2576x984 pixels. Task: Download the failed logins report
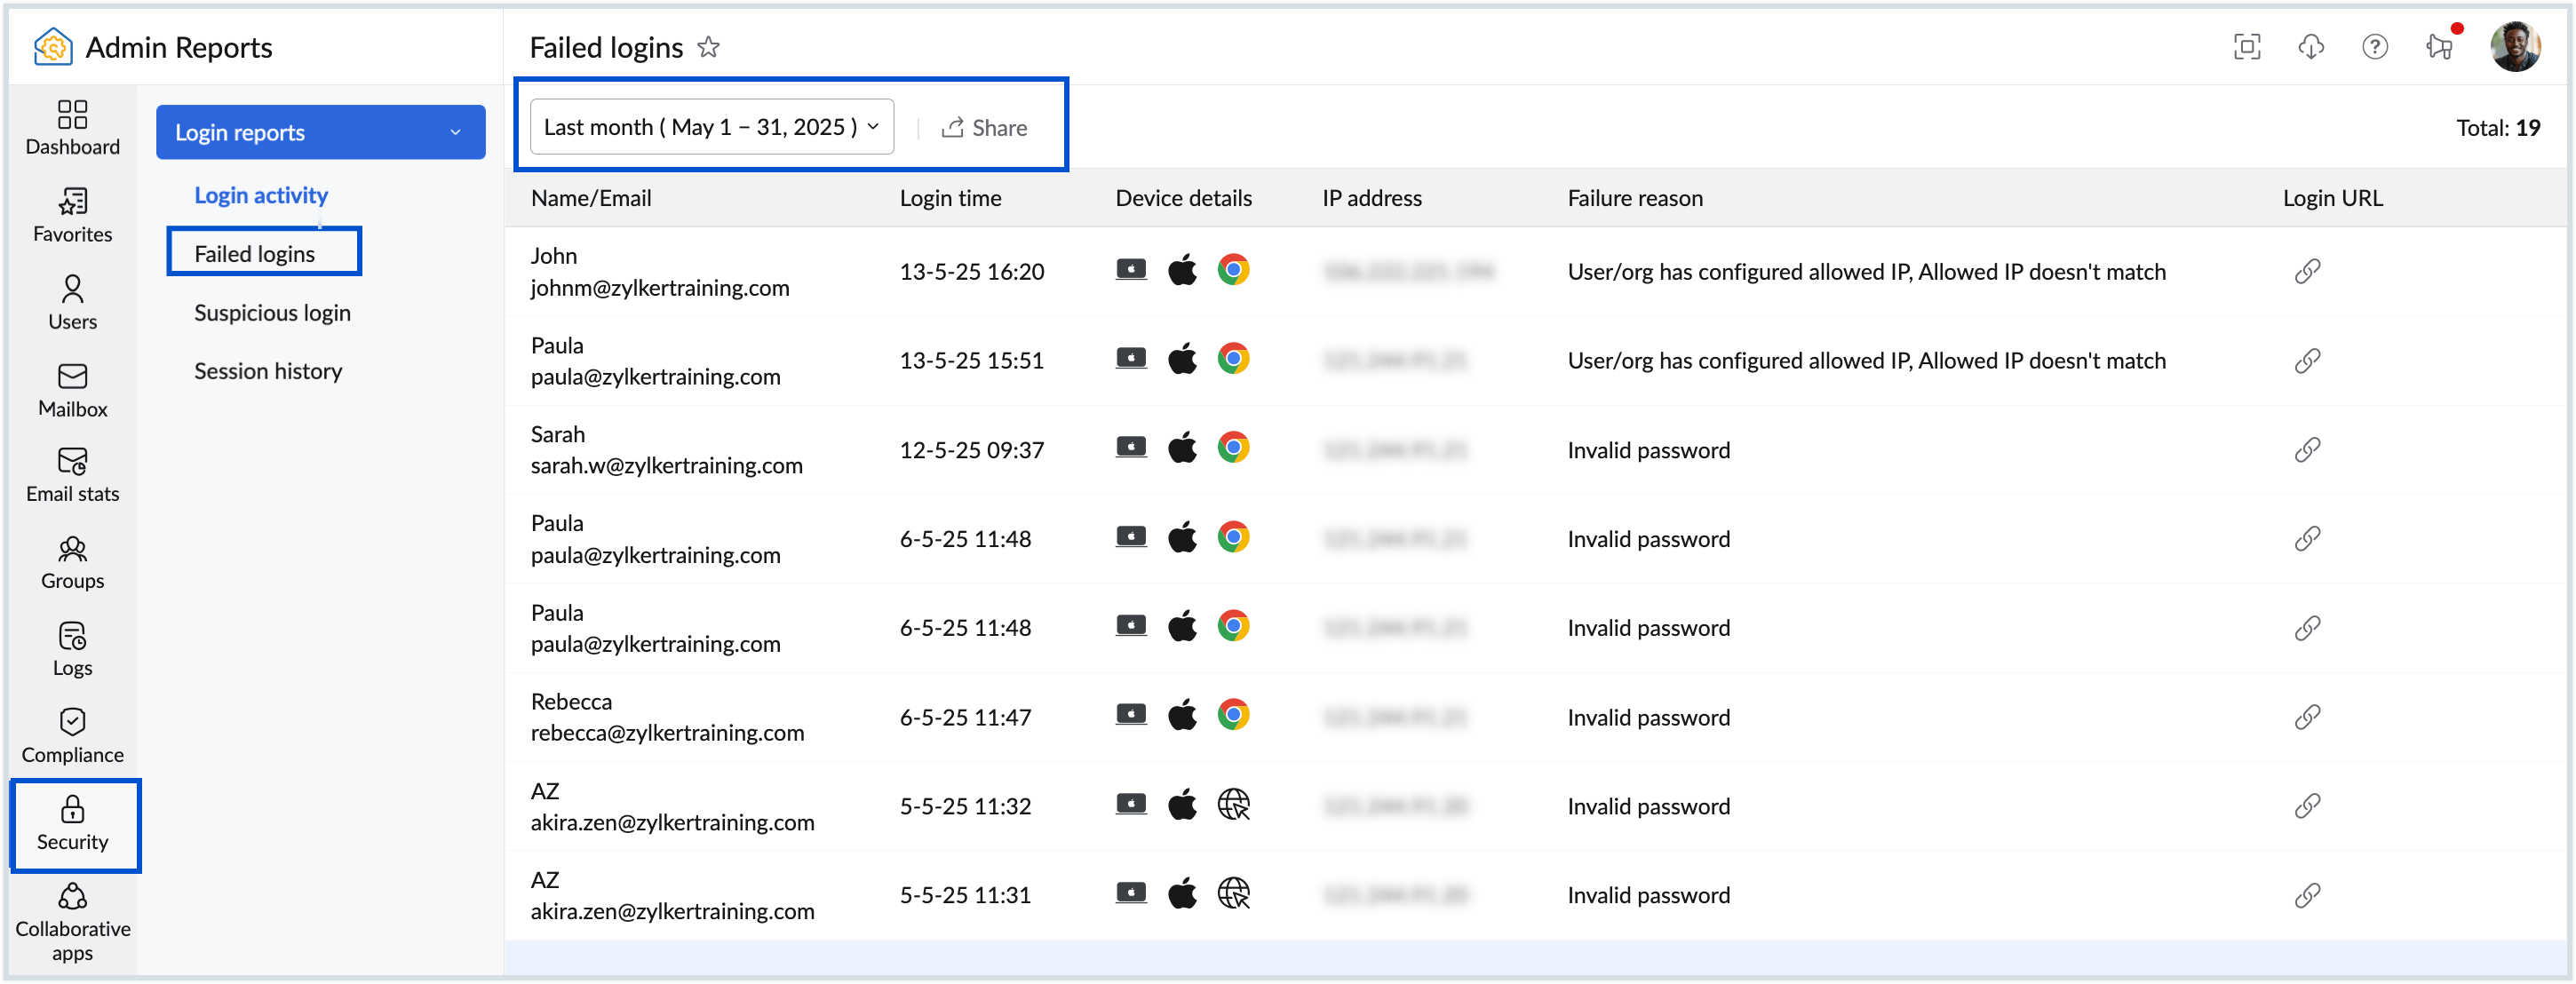(x=2311, y=47)
